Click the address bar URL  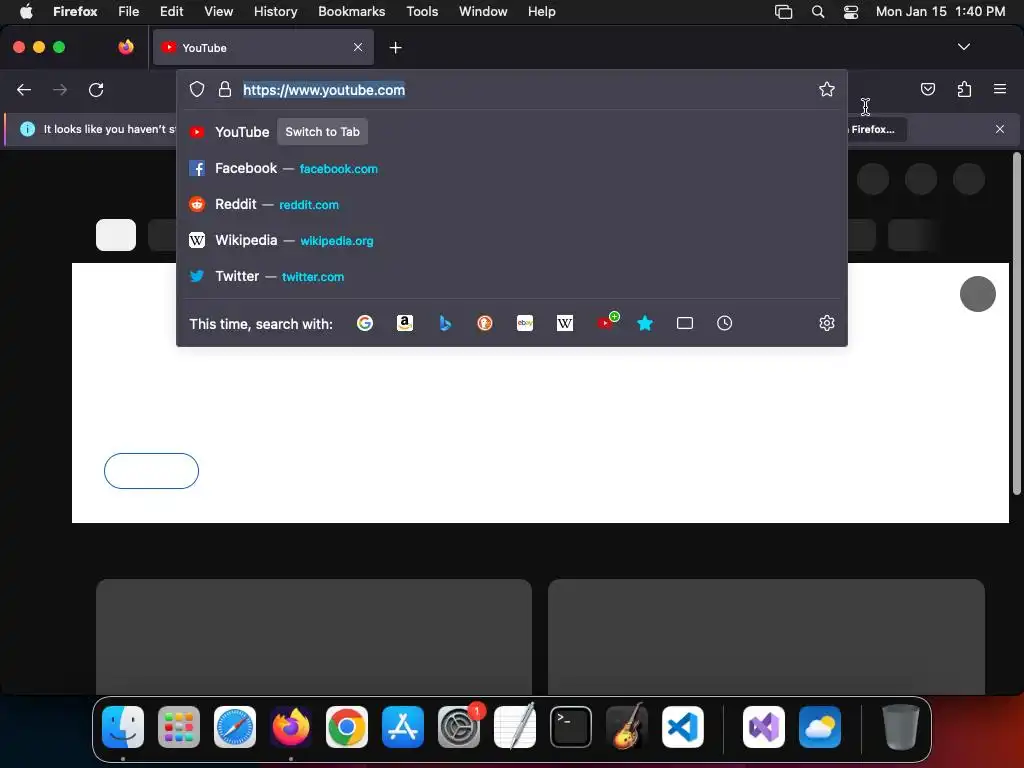[324, 89]
